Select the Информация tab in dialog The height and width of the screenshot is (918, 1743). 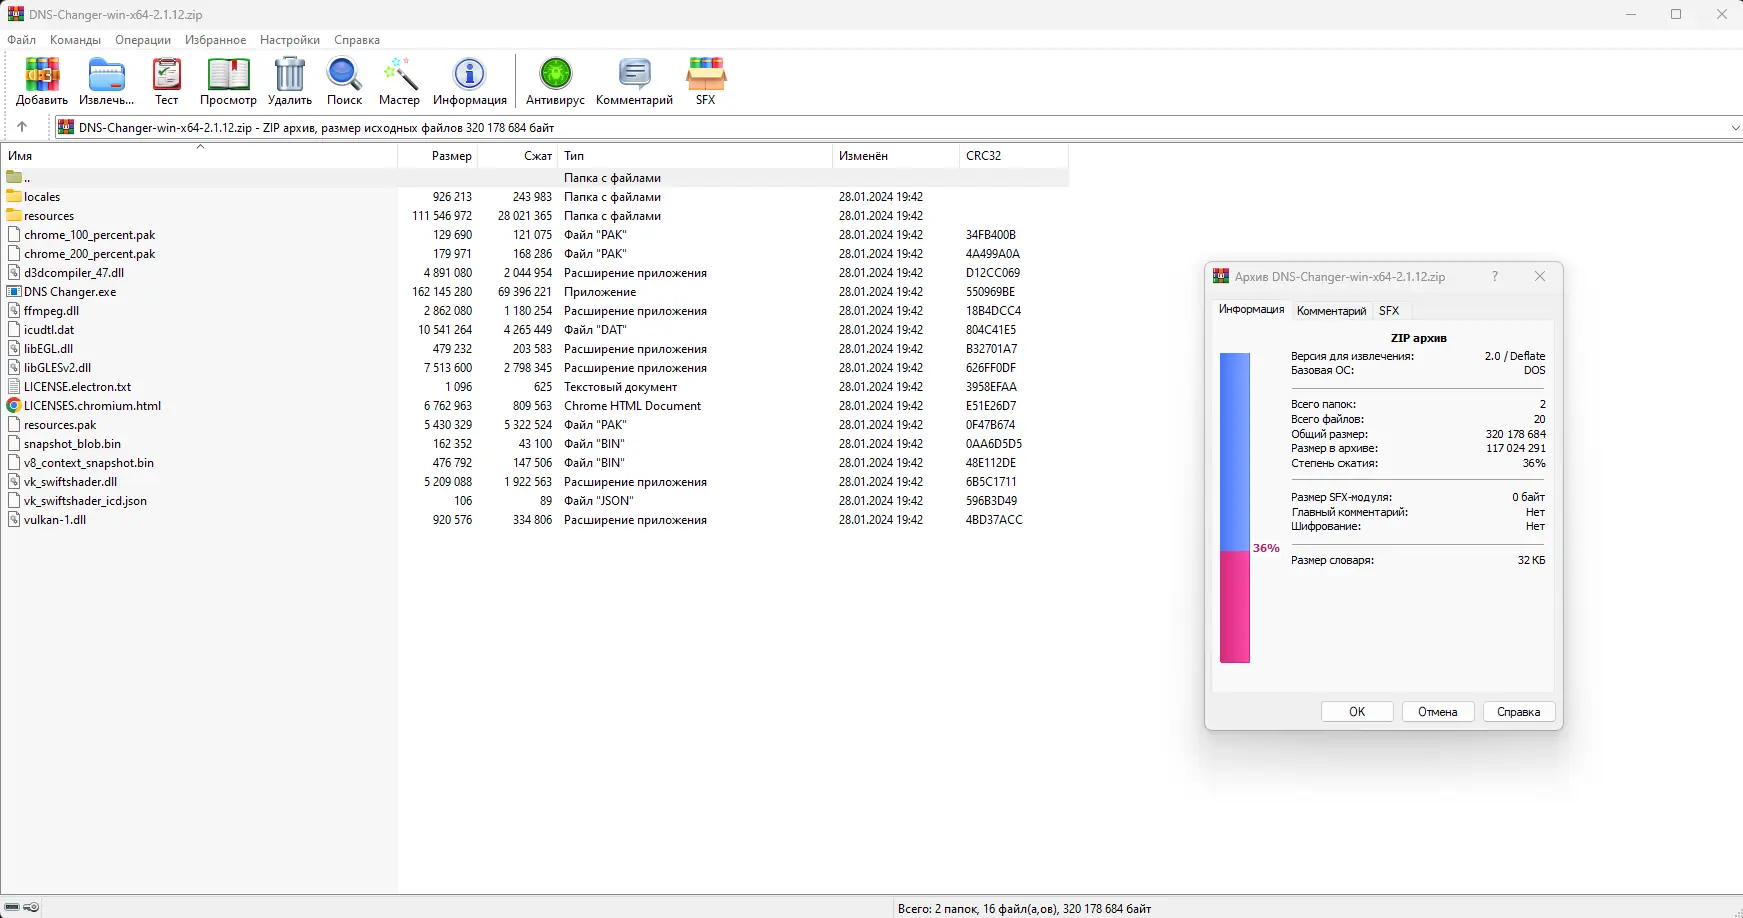1251,310
